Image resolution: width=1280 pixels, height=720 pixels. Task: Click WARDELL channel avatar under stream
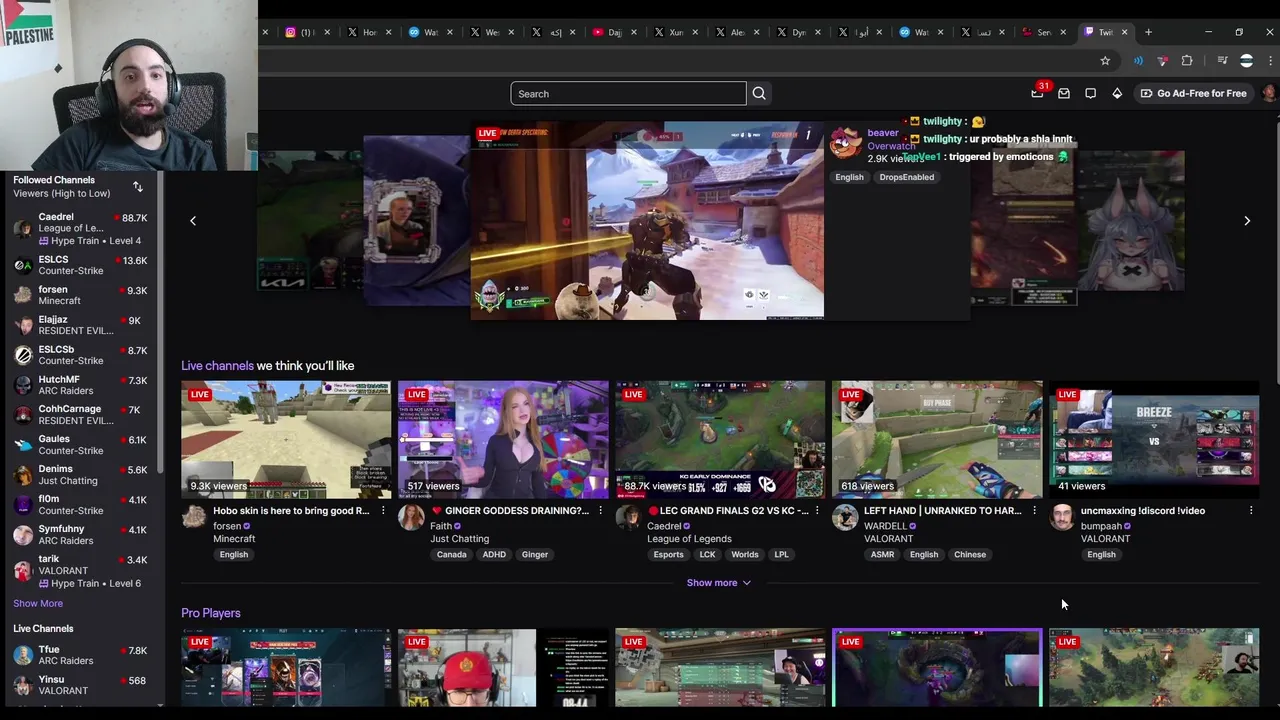(x=845, y=517)
